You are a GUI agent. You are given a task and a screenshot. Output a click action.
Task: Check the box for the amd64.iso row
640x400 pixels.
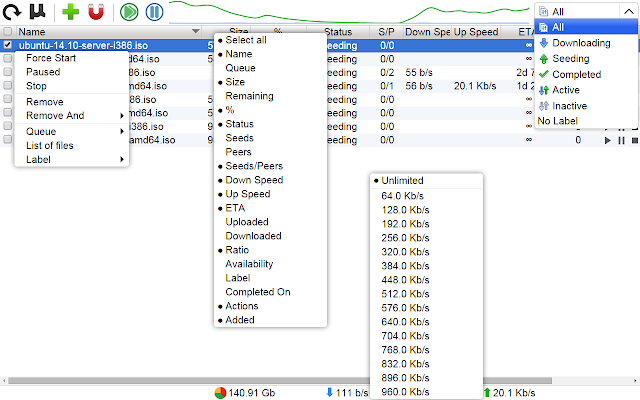point(7,140)
